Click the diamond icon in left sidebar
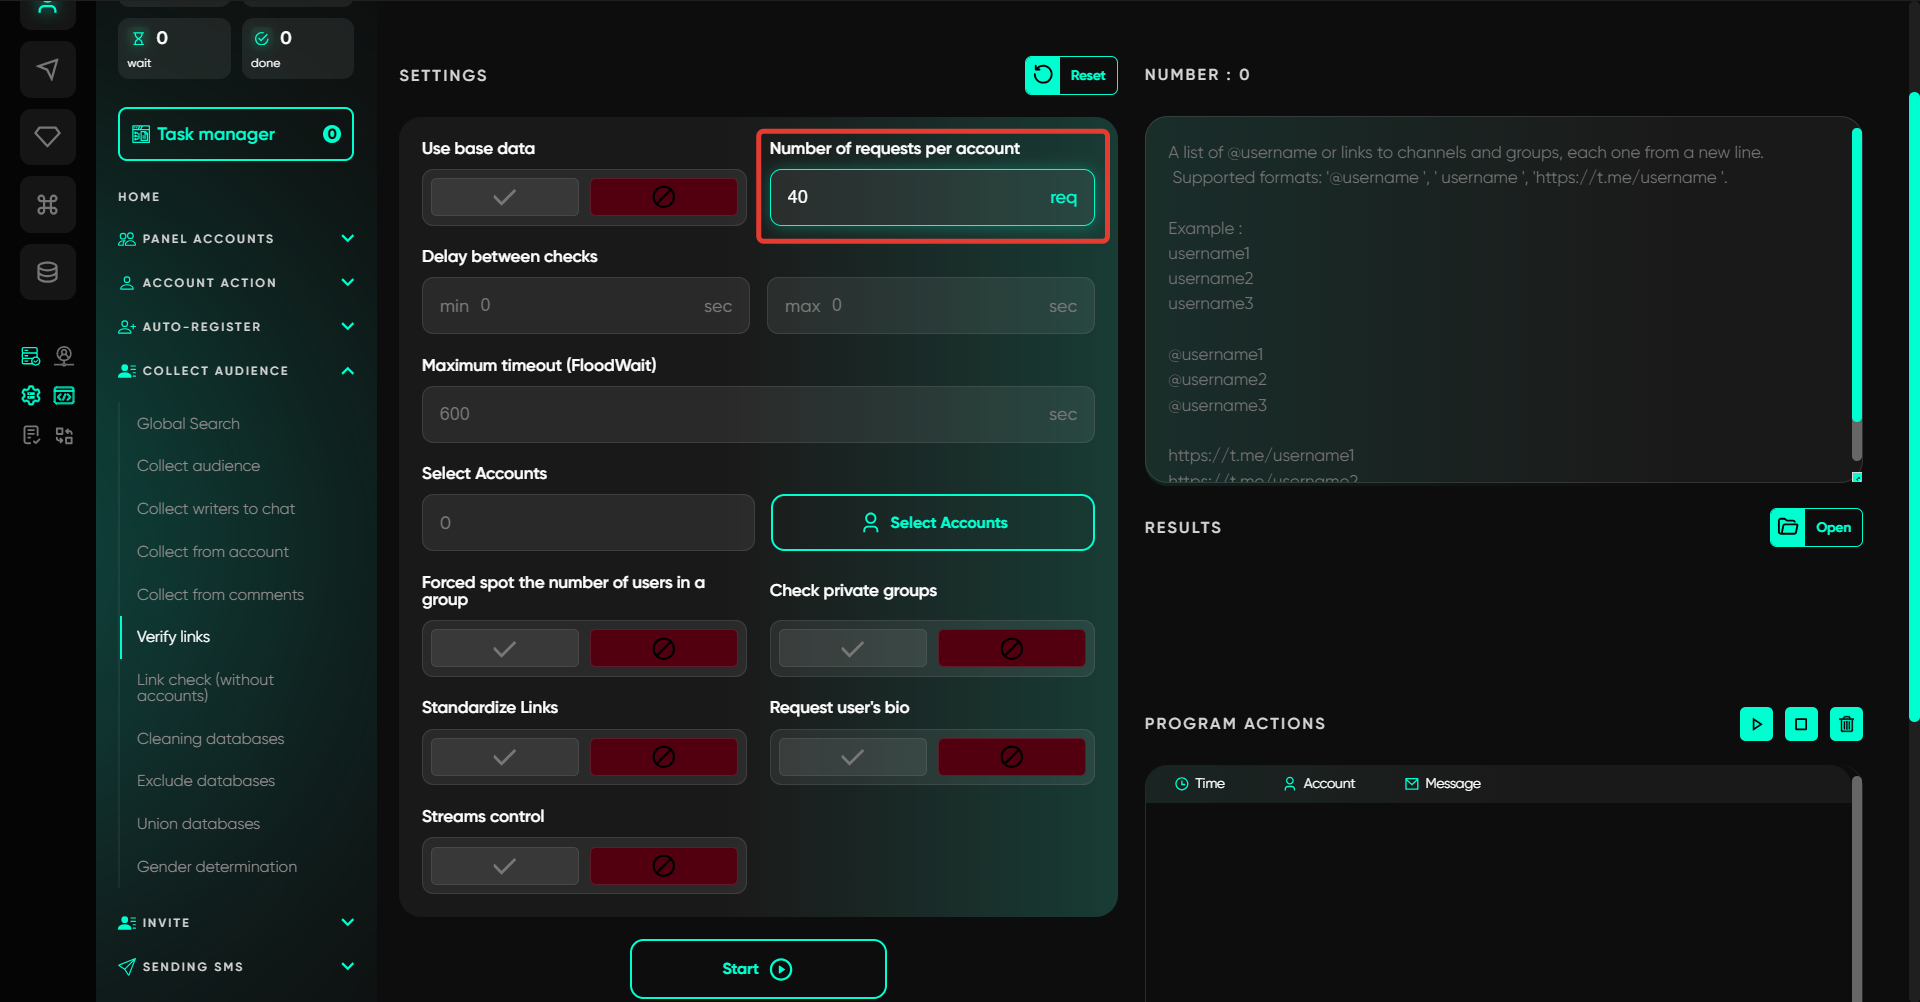The image size is (1920, 1002). [x=47, y=136]
